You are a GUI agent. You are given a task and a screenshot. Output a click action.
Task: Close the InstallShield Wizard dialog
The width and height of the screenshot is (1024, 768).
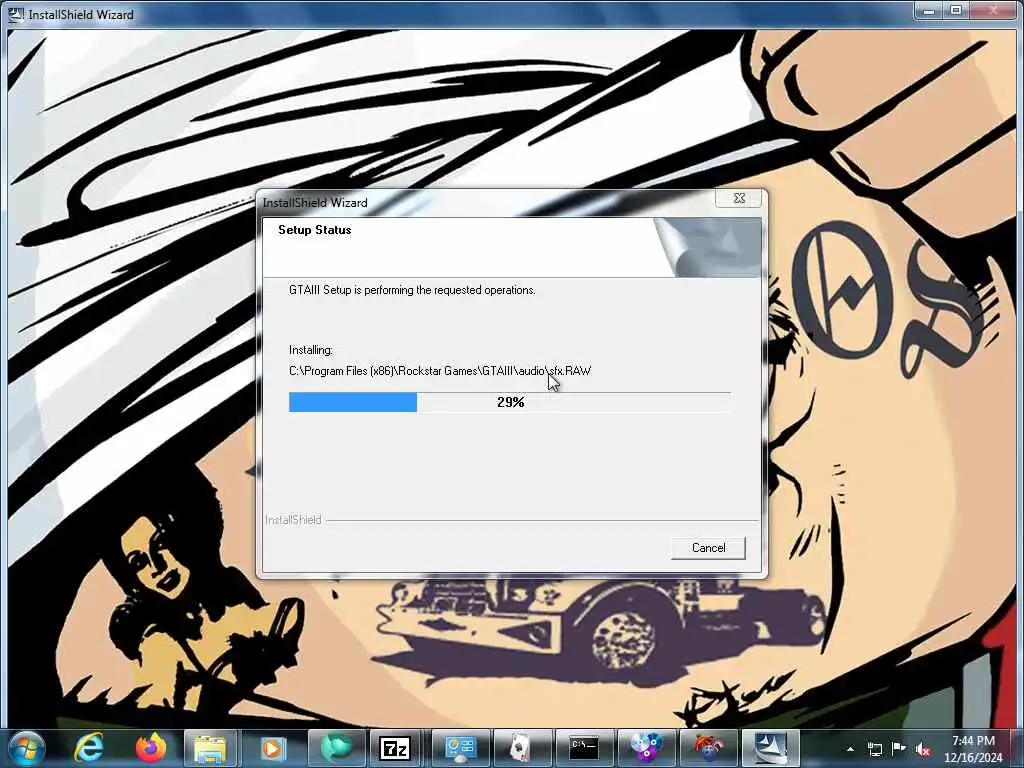(x=739, y=198)
